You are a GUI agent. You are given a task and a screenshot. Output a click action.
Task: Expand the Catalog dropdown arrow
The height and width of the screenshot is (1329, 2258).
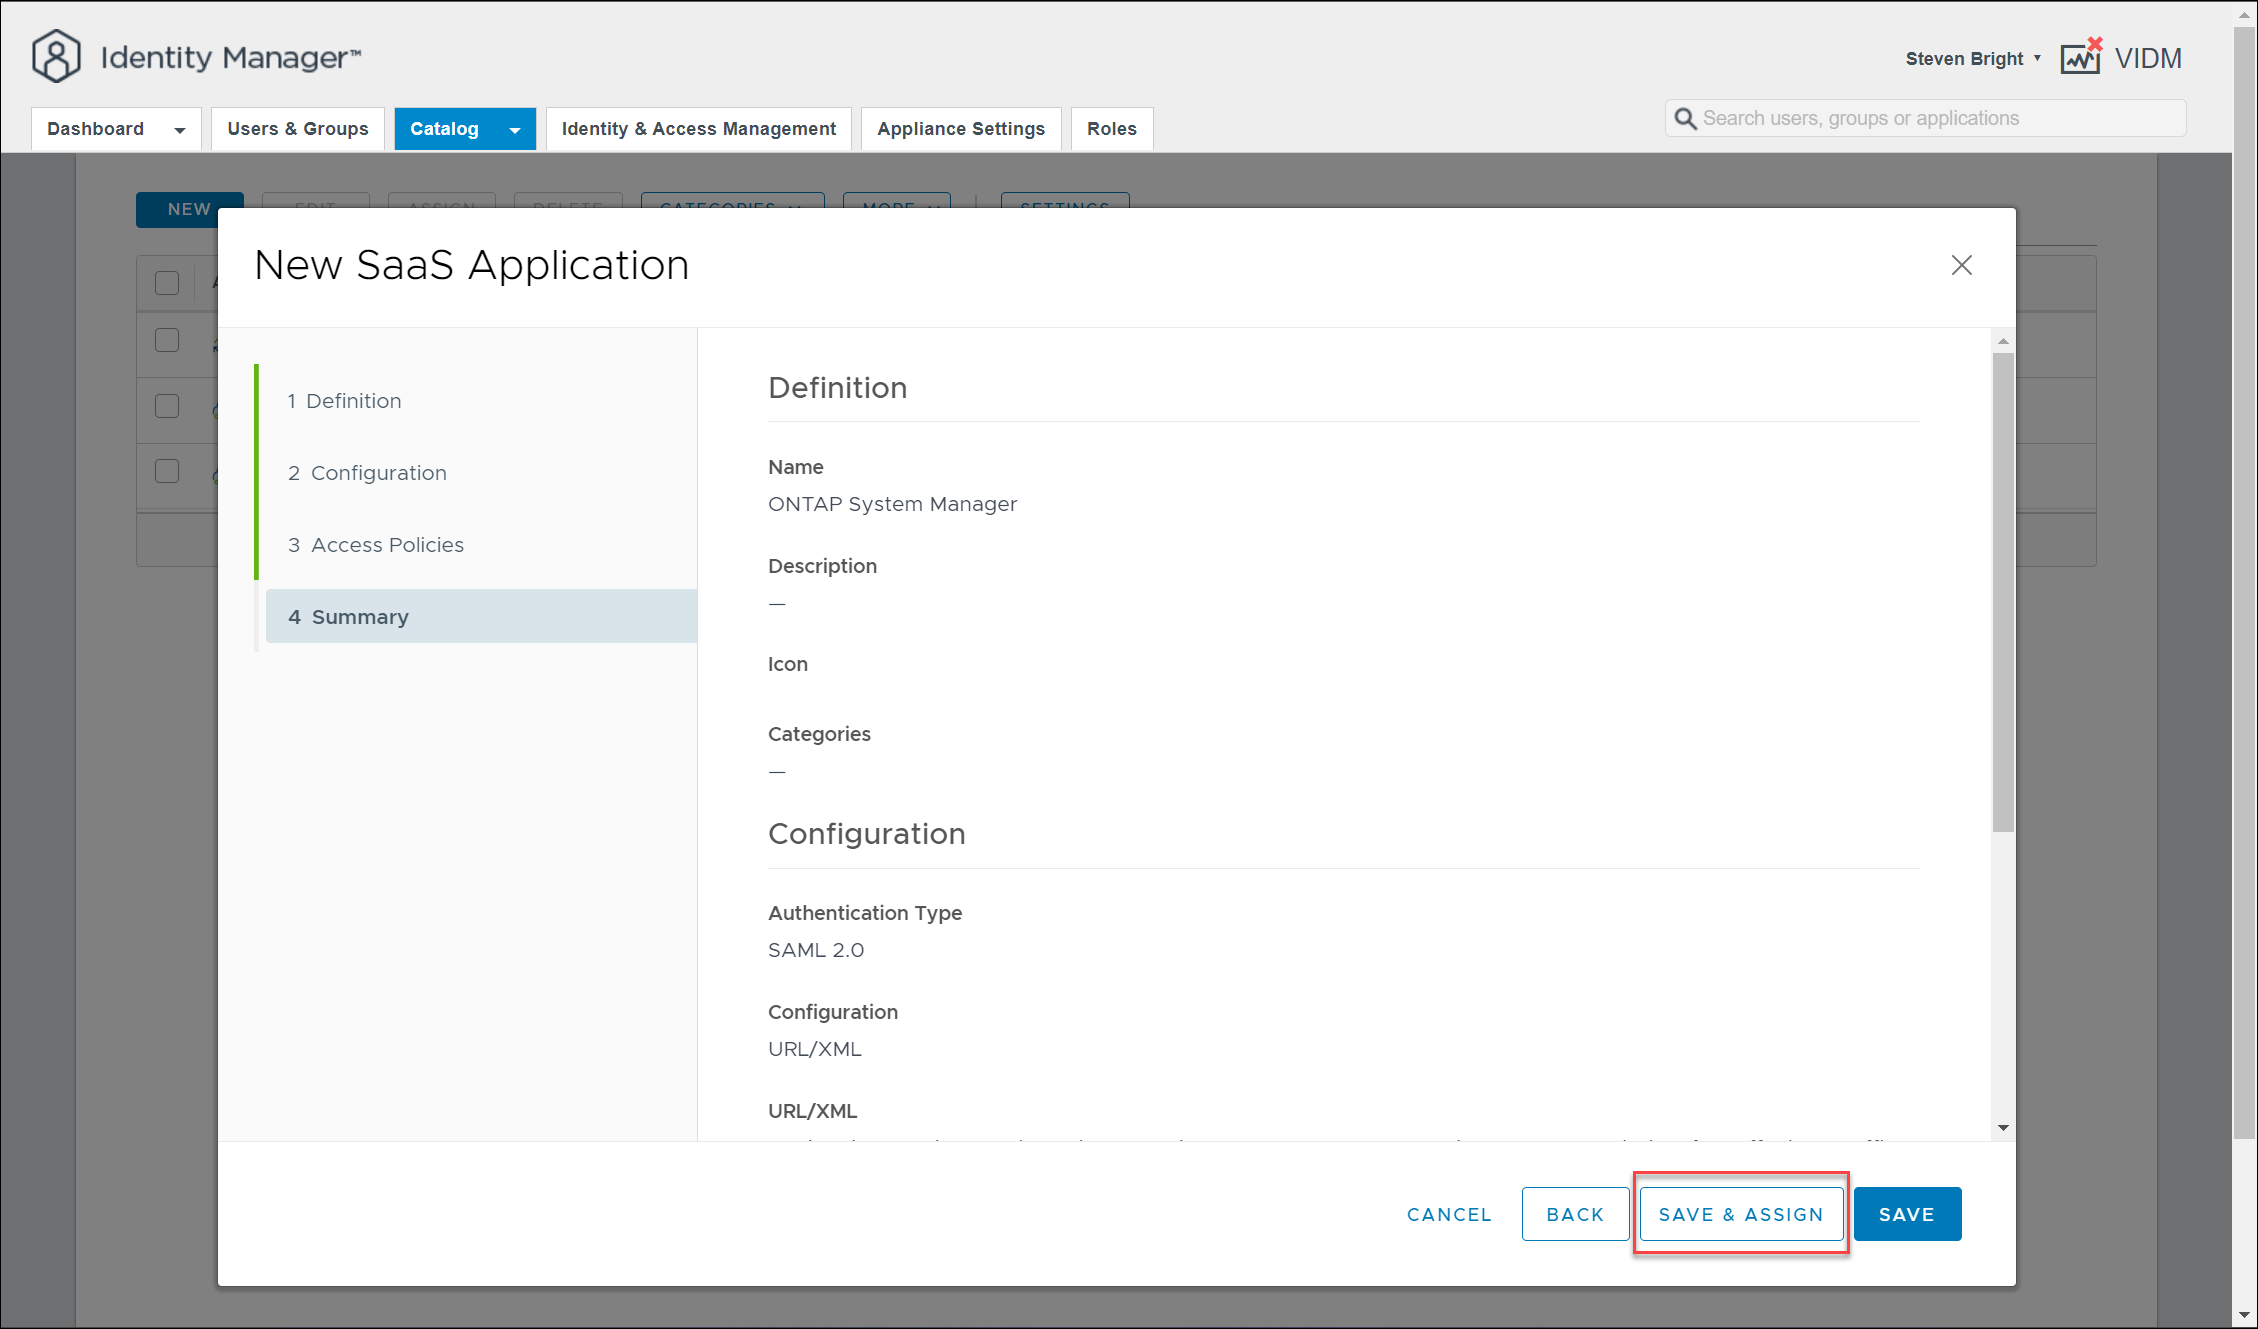(x=515, y=130)
